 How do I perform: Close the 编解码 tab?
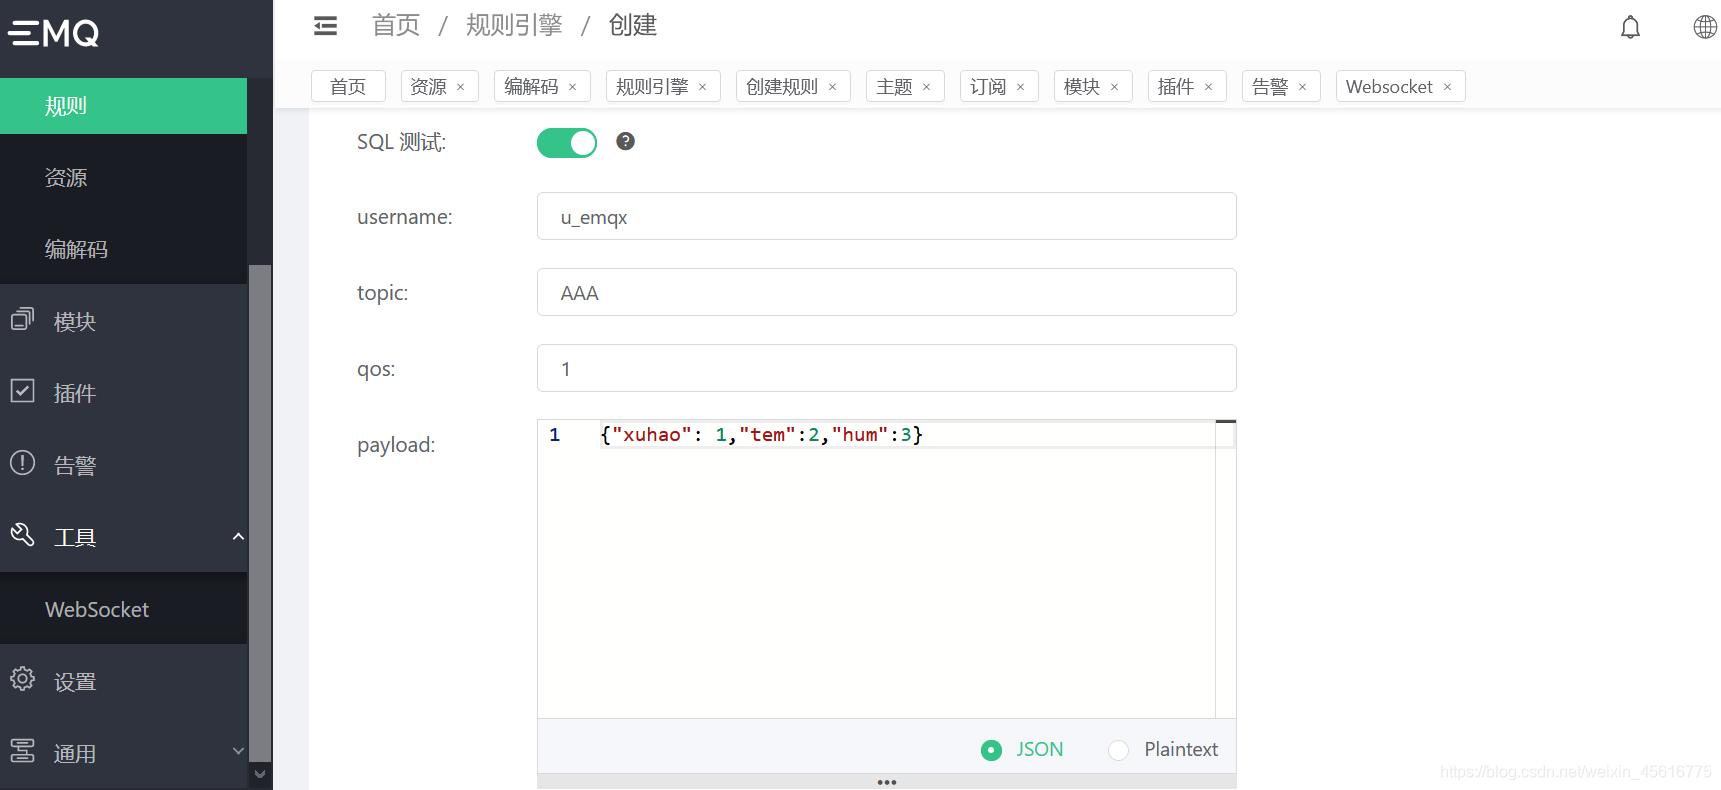(573, 87)
